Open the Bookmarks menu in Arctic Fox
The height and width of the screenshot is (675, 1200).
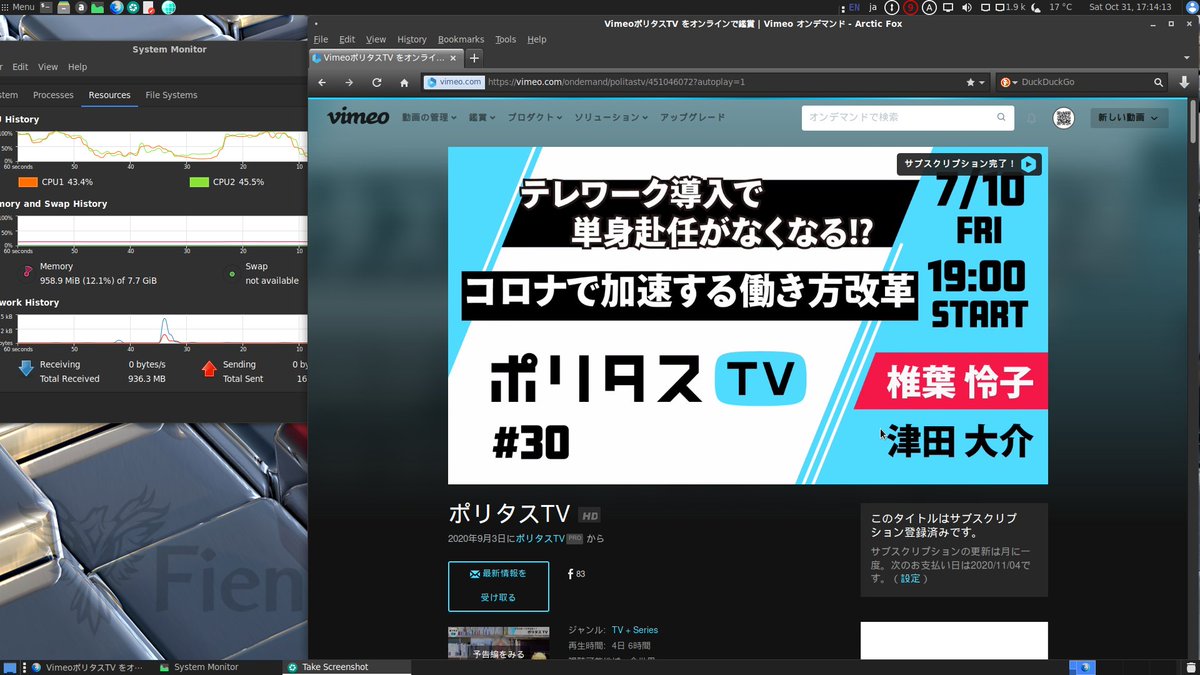coord(461,39)
